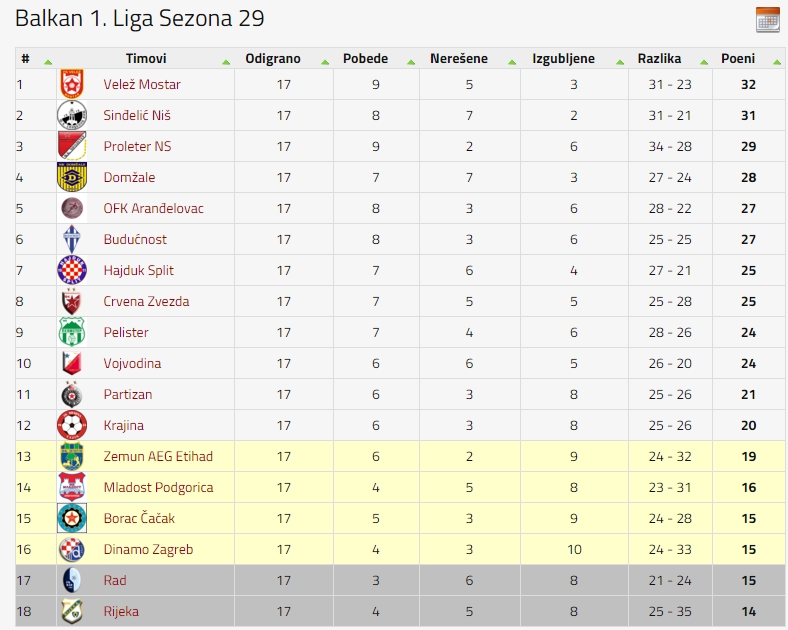The image size is (788, 630).
Task: Click the Pelister green crest
Action: coord(72,332)
